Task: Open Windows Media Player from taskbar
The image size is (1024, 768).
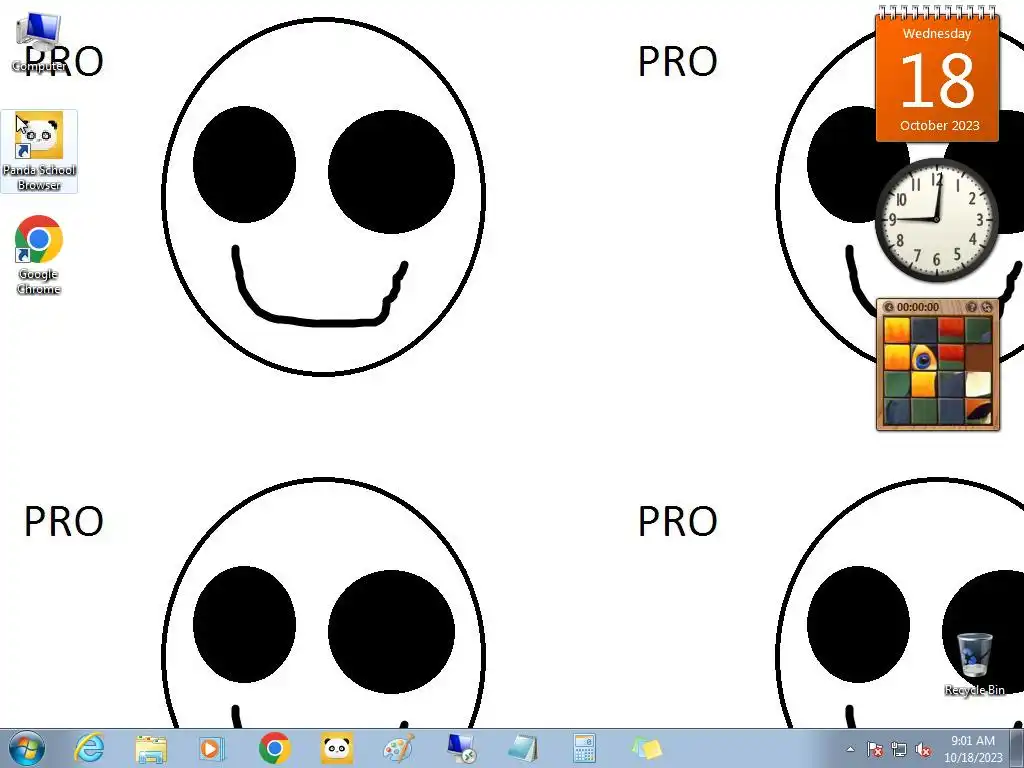Action: pyautogui.click(x=212, y=748)
